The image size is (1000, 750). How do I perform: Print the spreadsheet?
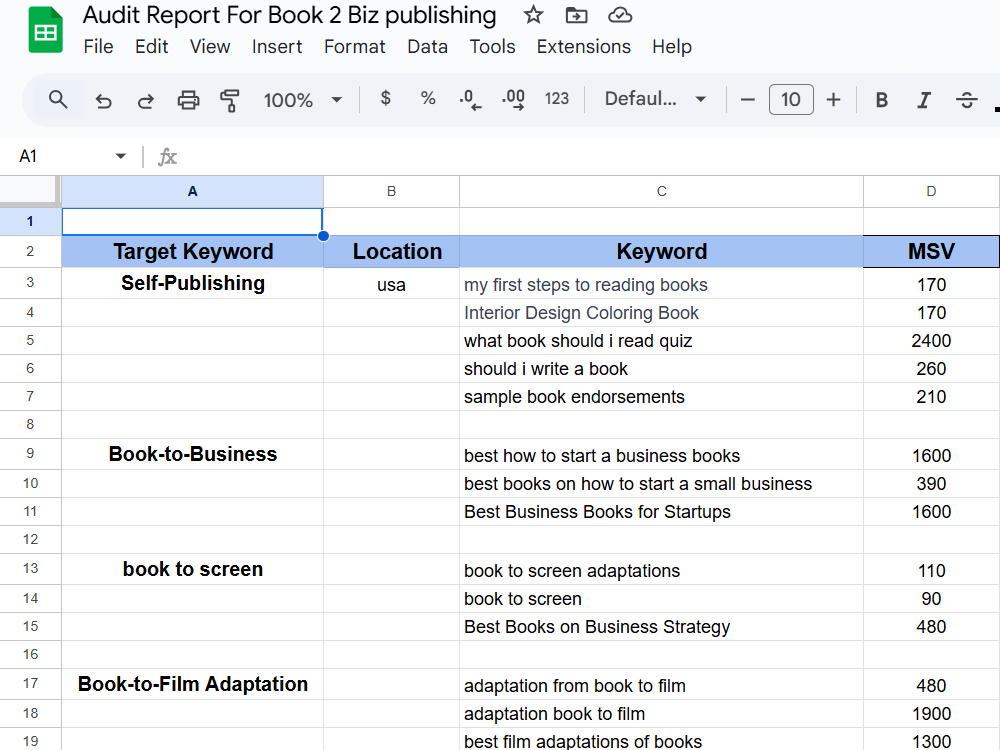tap(188, 100)
